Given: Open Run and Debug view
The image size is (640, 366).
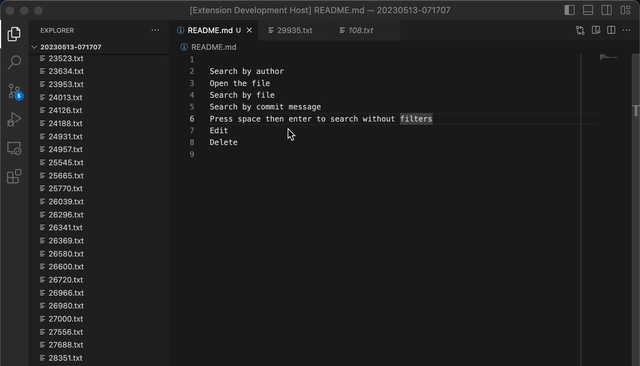Looking at the screenshot, I should (x=14, y=120).
